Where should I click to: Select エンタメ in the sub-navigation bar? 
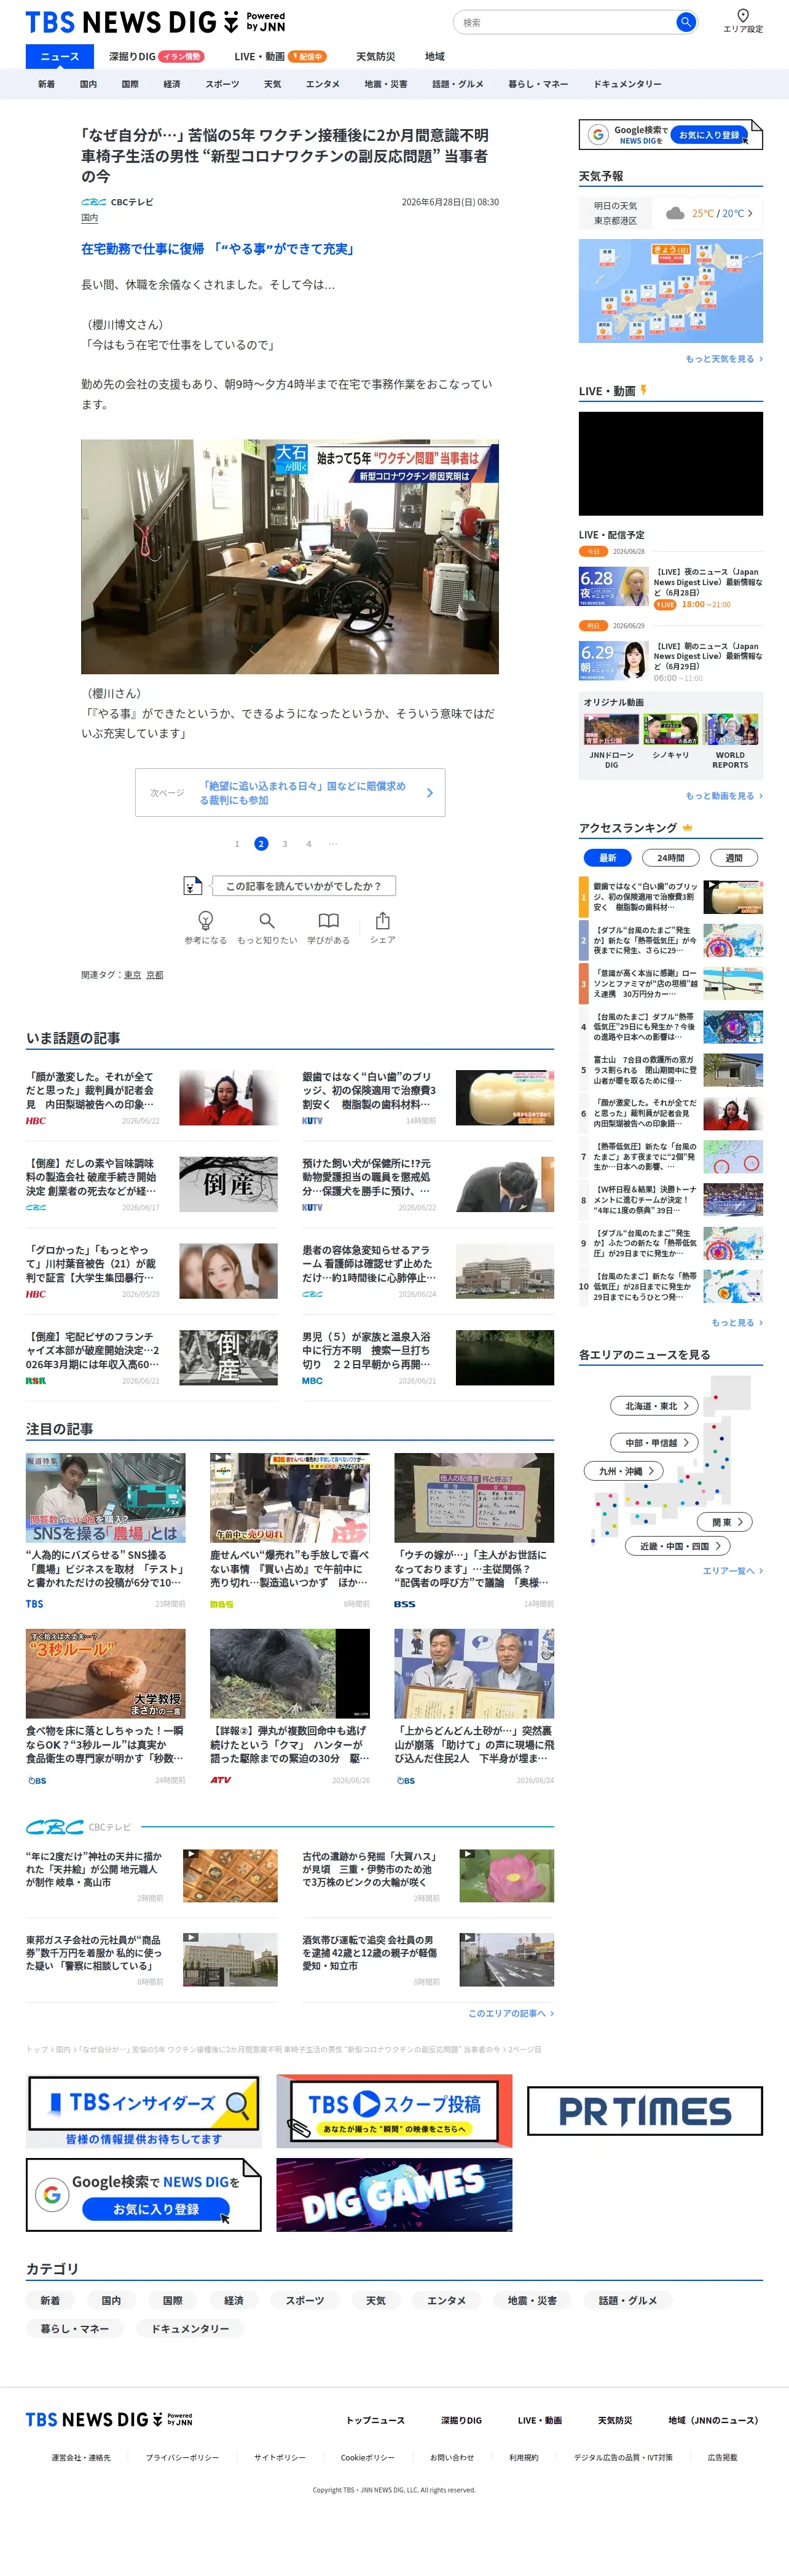[x=323, y=84]
